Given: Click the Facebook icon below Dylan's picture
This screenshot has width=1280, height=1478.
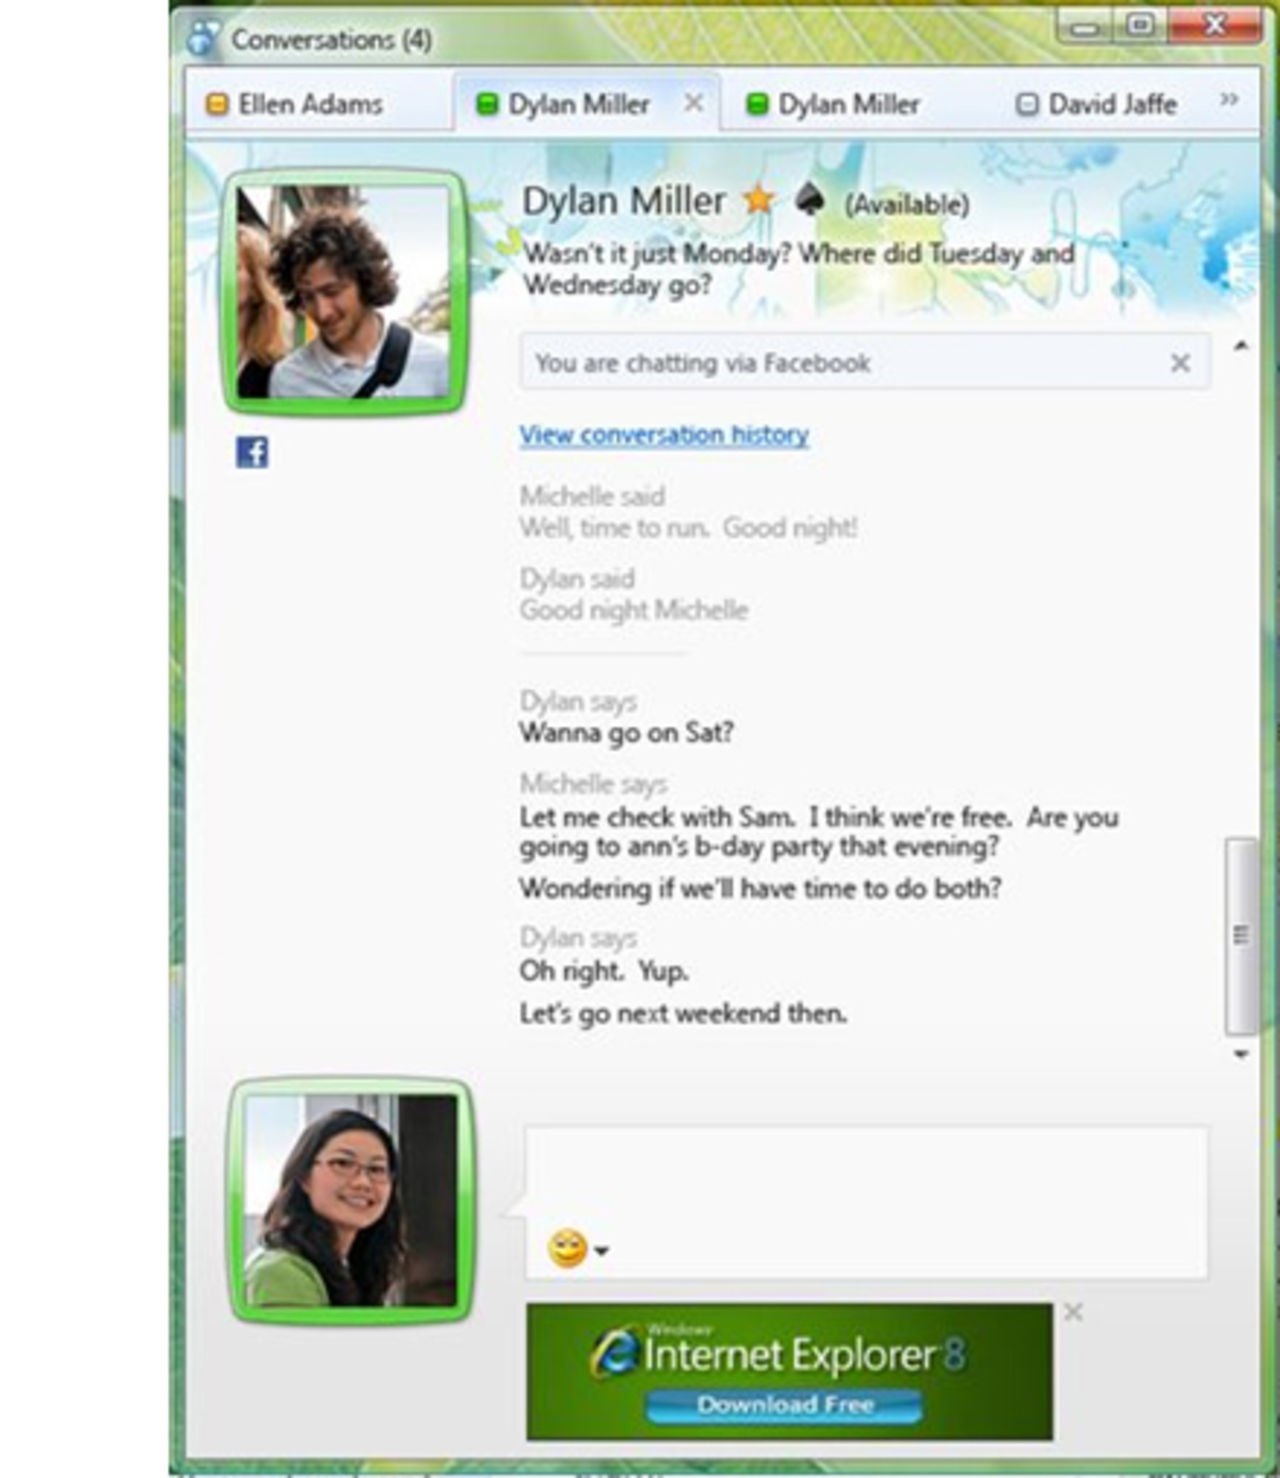Looking at the screenshot, I should (254, 451).
